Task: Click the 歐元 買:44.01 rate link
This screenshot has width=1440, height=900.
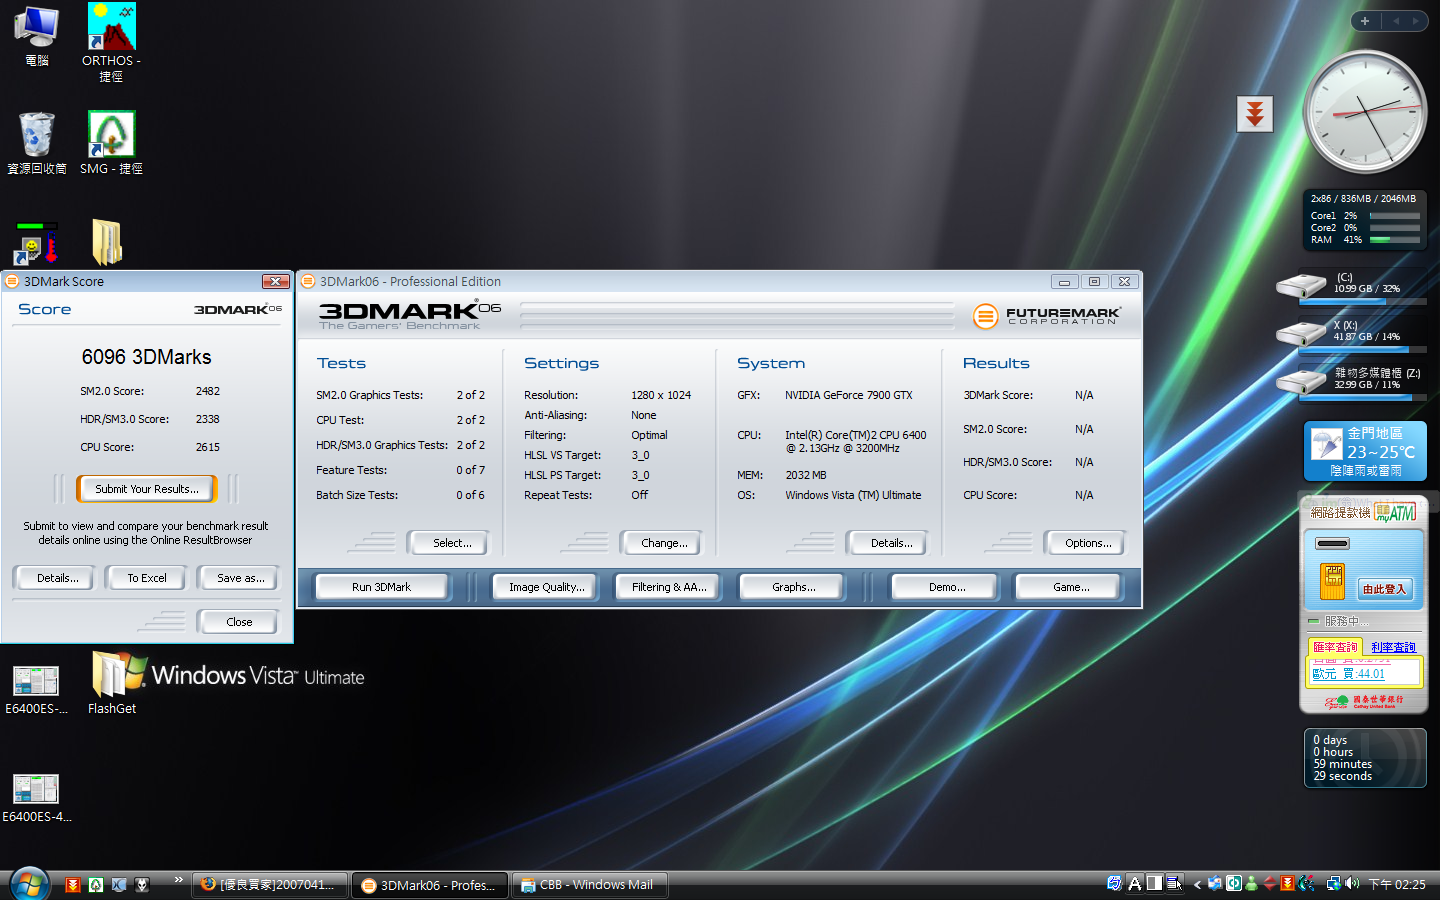Action: point(1349,674)
